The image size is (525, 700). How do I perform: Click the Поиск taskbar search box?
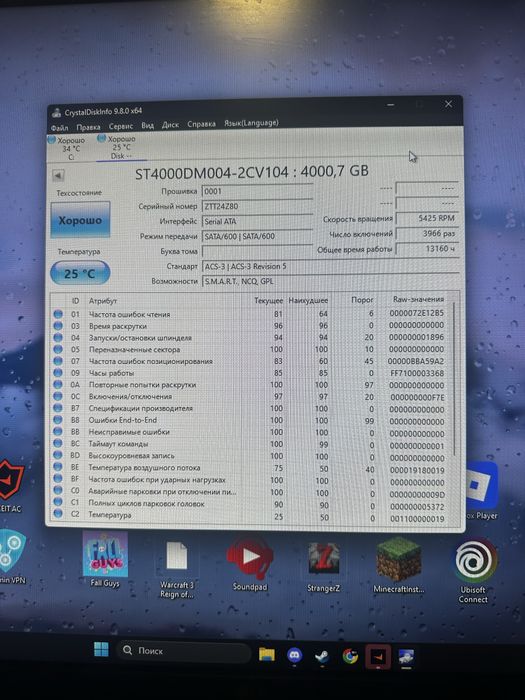coord(183,651)
